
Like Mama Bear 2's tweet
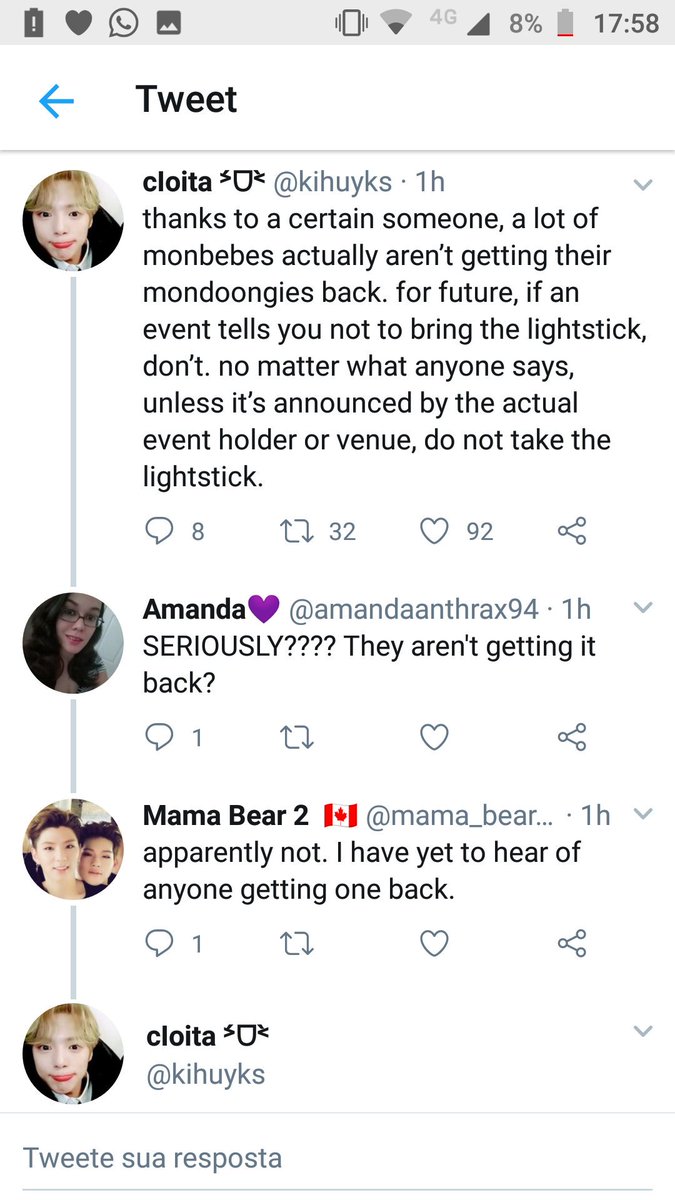pos(433,943)
